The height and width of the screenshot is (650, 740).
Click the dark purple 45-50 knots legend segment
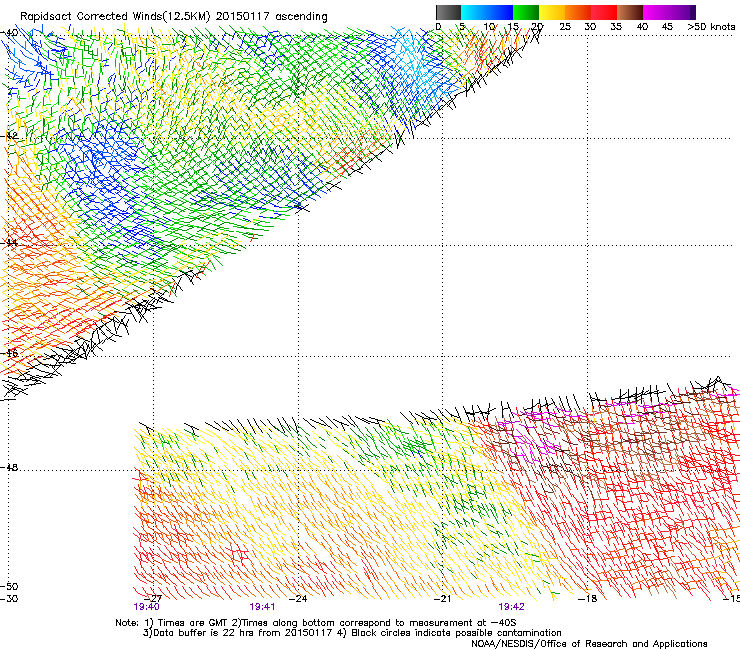pyautogui.click(x=682, y=12)
